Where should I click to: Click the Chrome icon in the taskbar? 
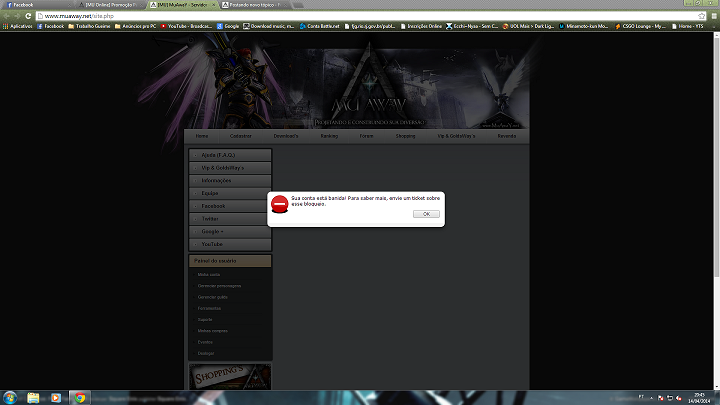tap(79, 397)
